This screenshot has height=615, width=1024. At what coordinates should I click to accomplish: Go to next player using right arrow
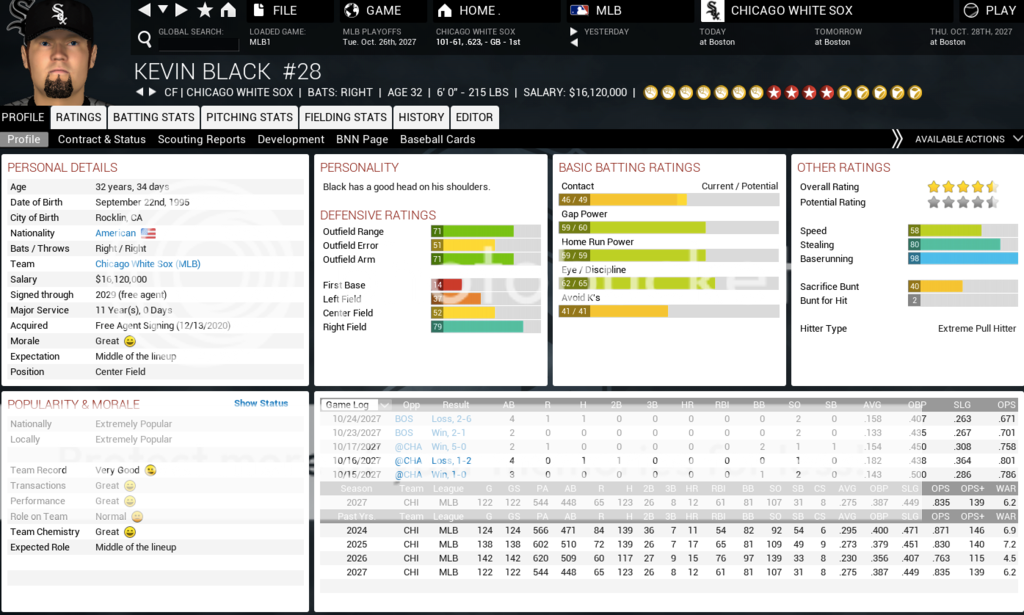click(154, 93)
